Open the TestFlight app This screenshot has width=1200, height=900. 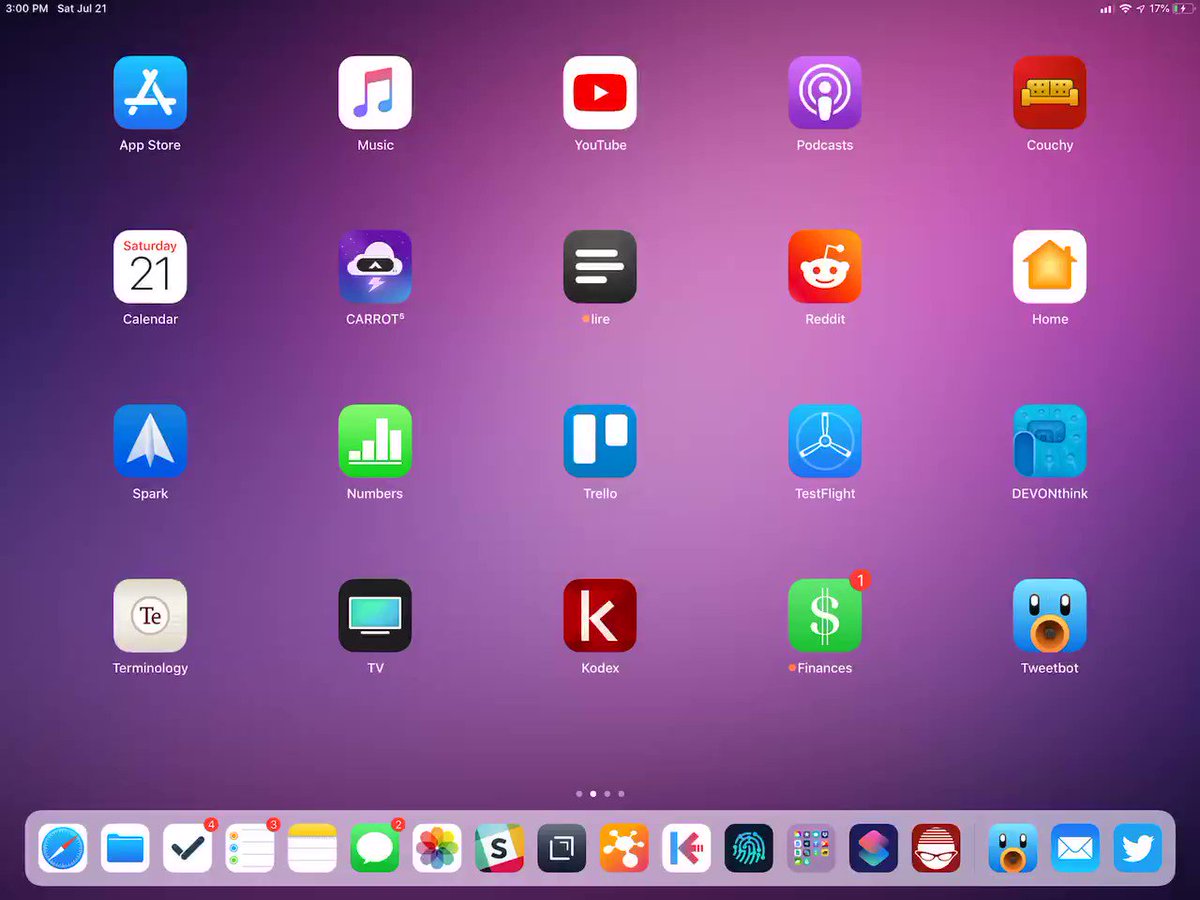[x=825, y=441]
